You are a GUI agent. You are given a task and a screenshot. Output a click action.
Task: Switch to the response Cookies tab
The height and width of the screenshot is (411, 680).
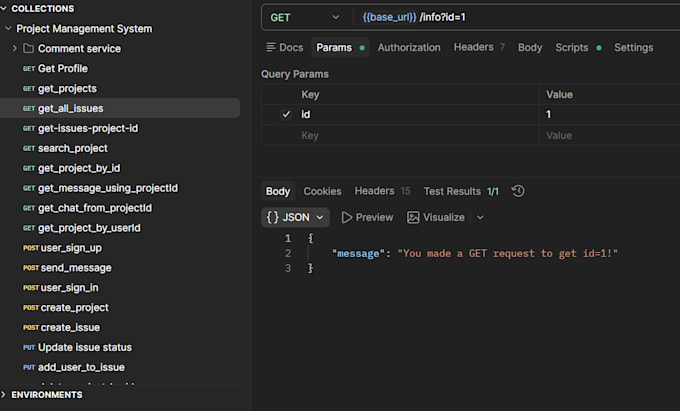pyautogui.click(x=322, y=191)
